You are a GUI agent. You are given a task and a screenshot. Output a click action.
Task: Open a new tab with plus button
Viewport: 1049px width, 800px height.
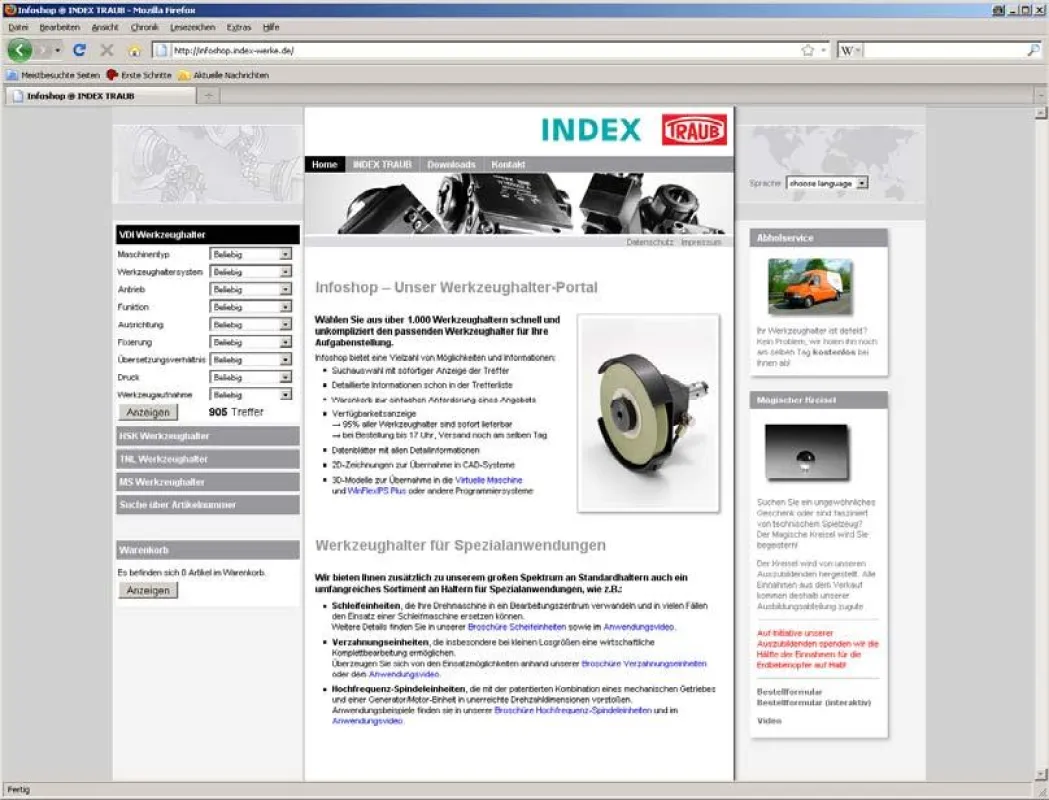[x=209, y=96]
